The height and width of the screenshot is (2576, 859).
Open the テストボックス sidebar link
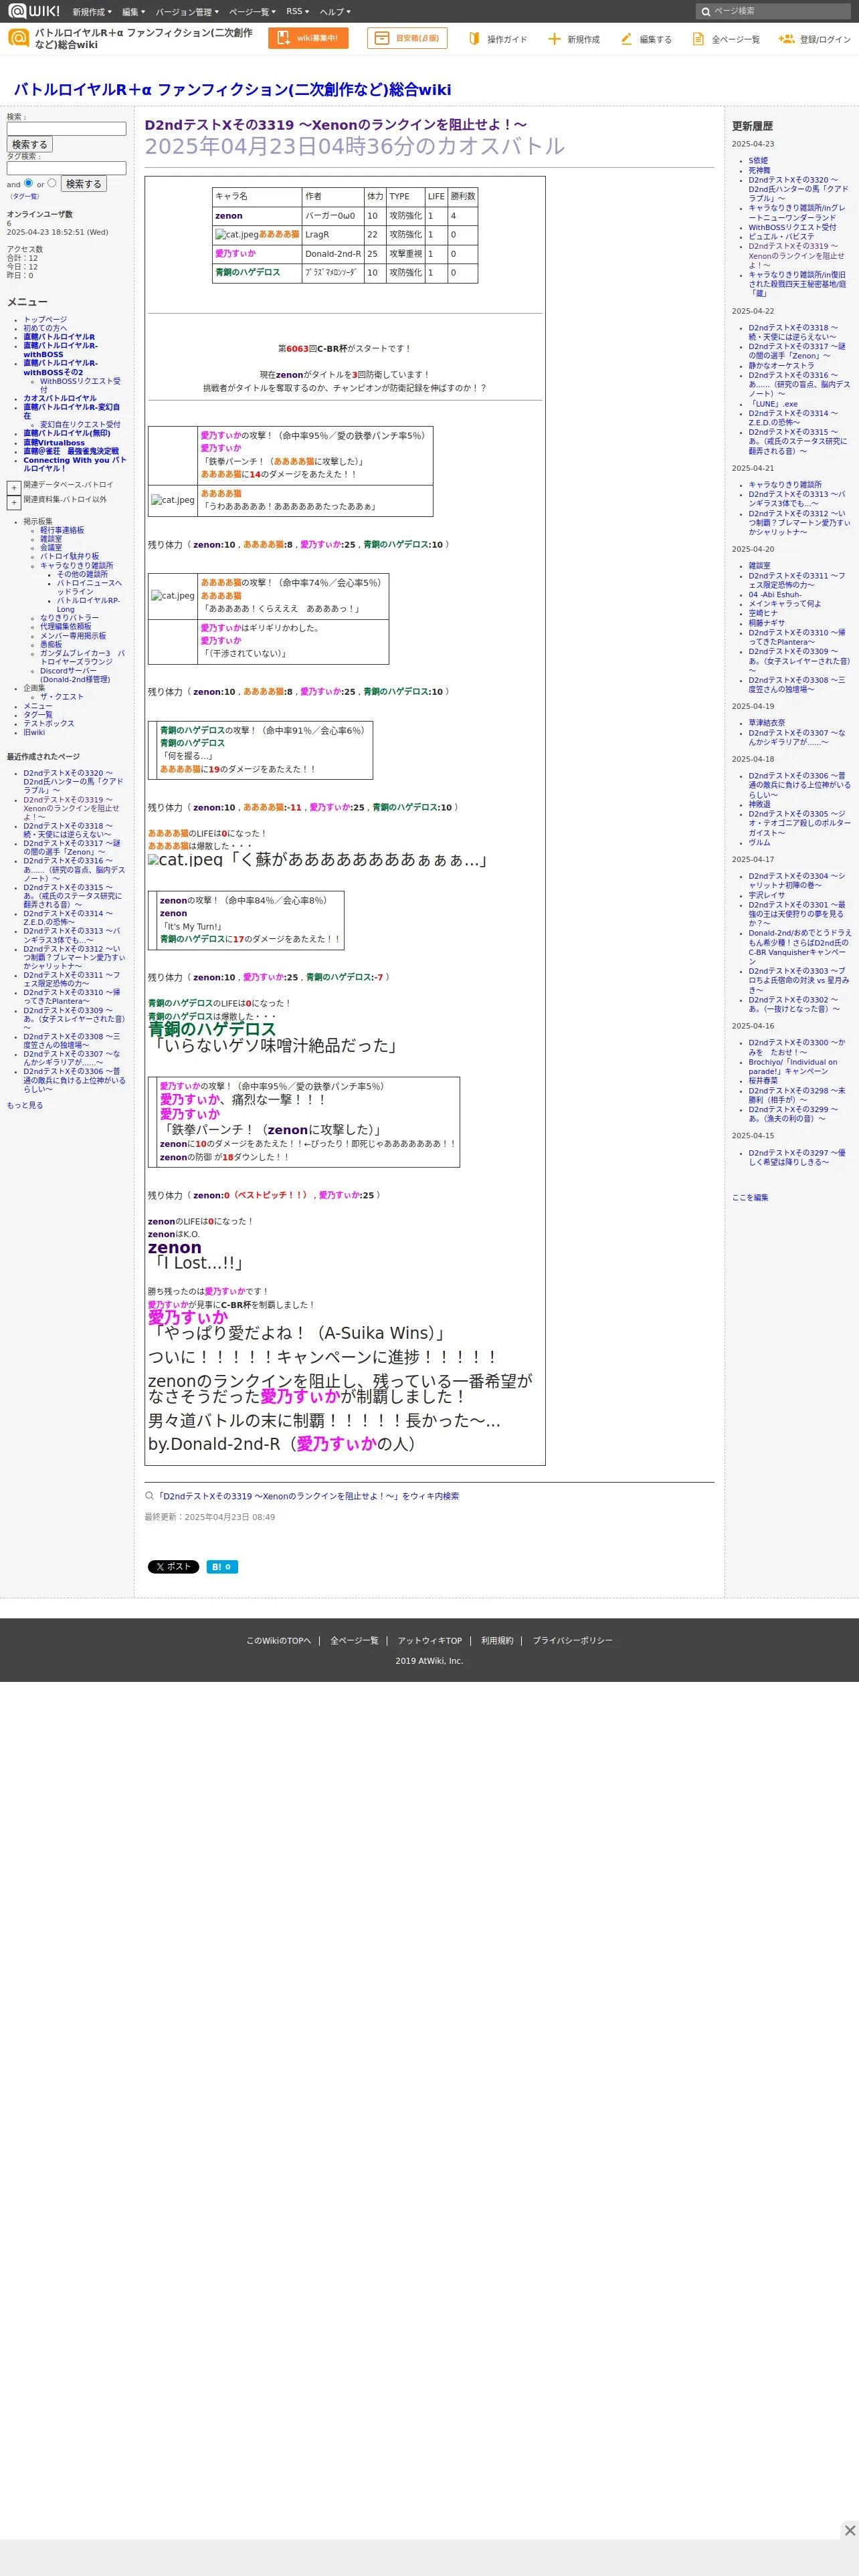pos(49,723)
